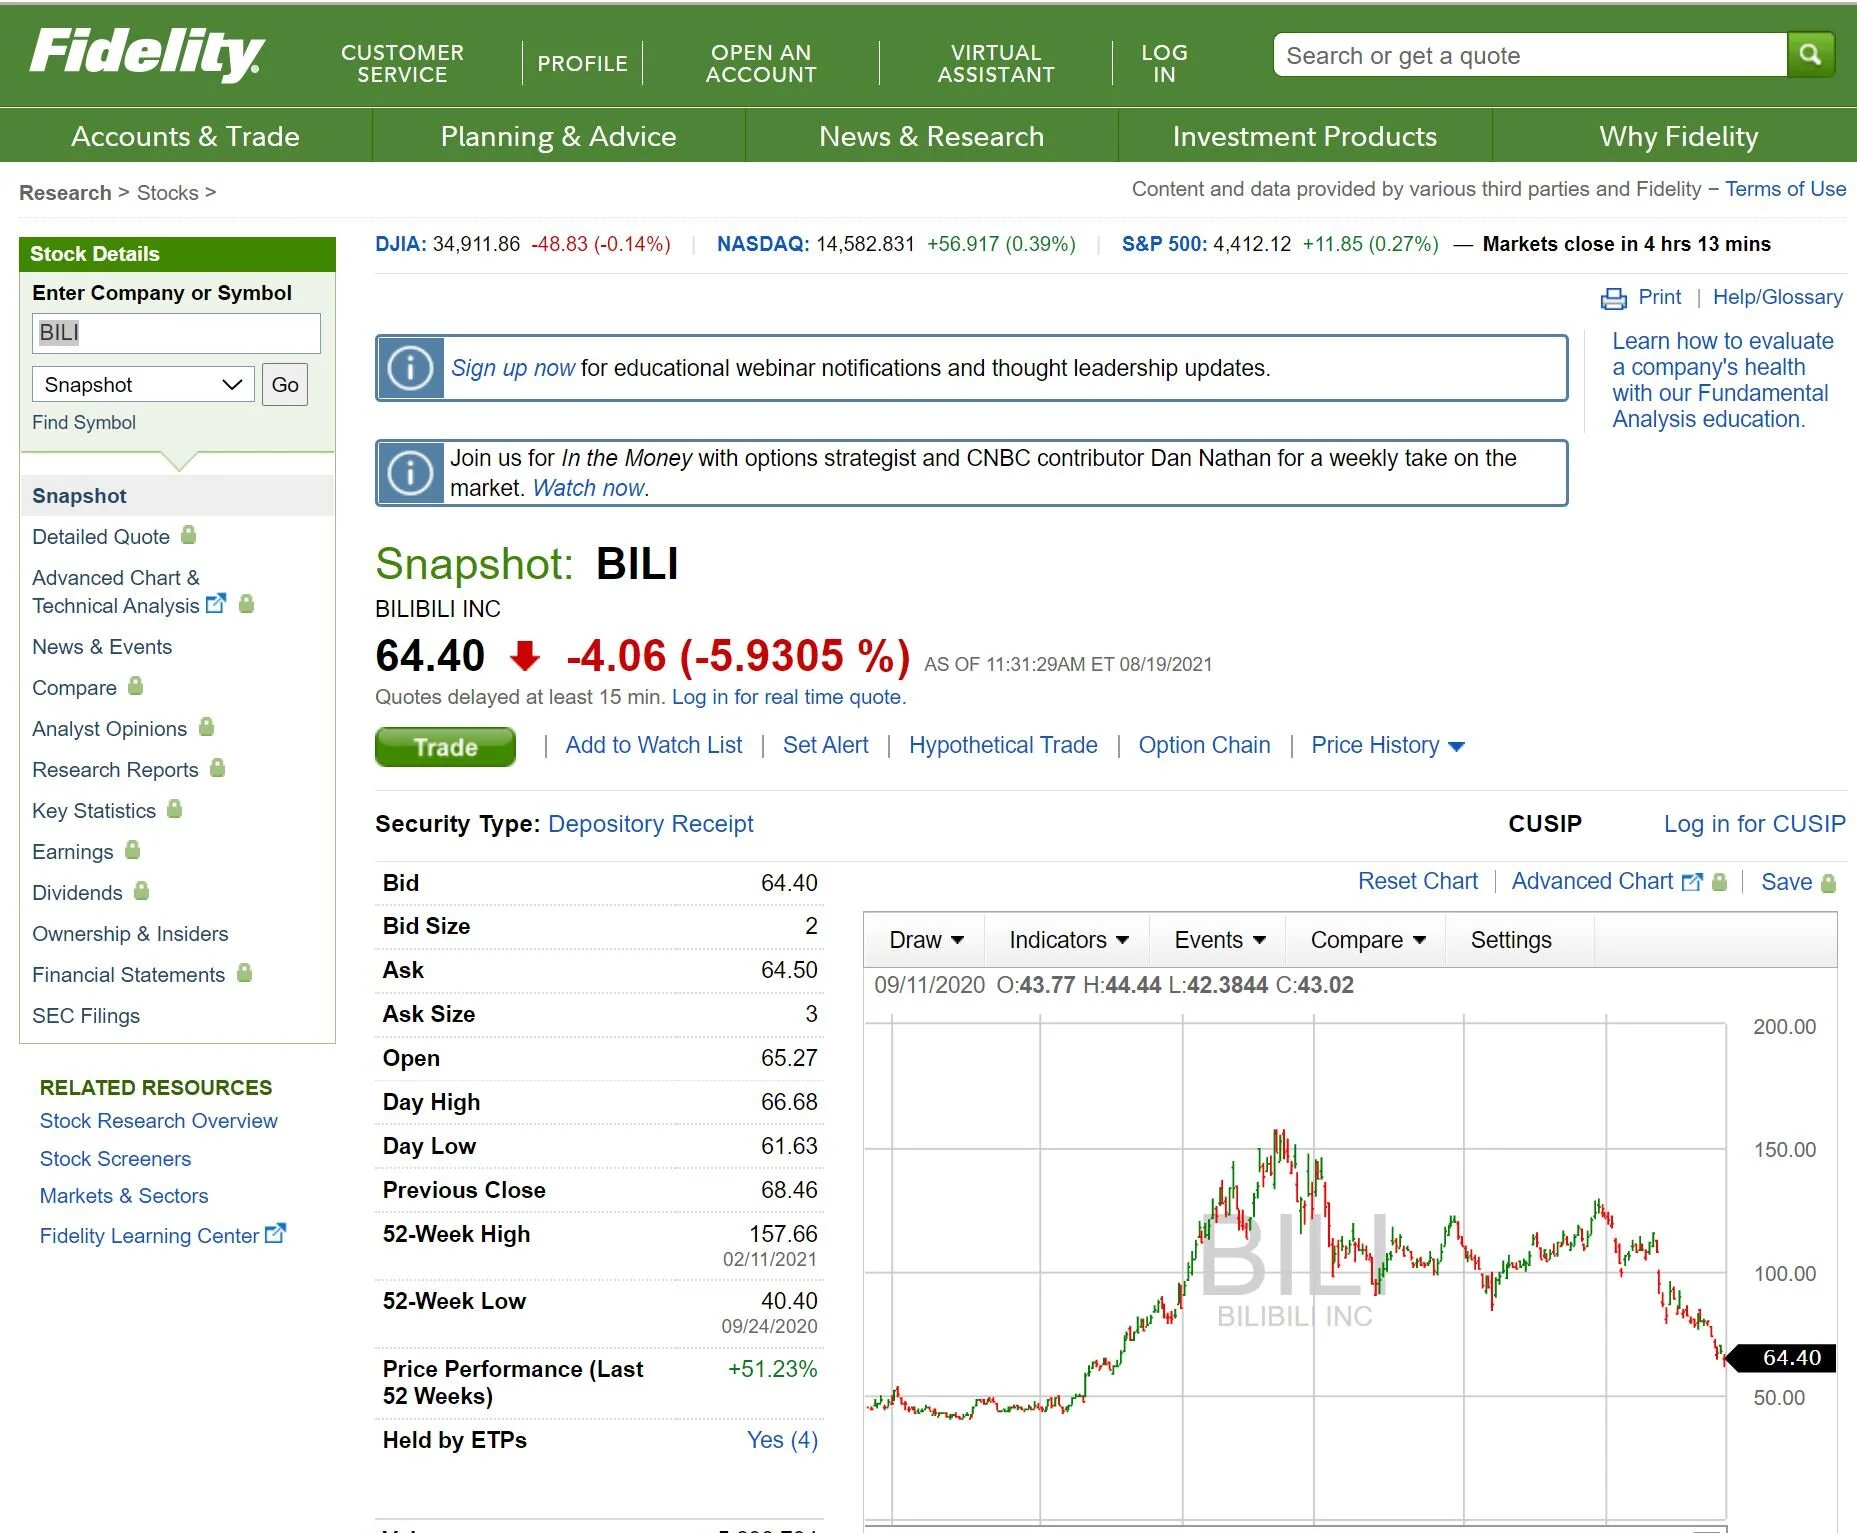
Task: Click Log in for CUSIP
Action: (x=1754, y=824)
